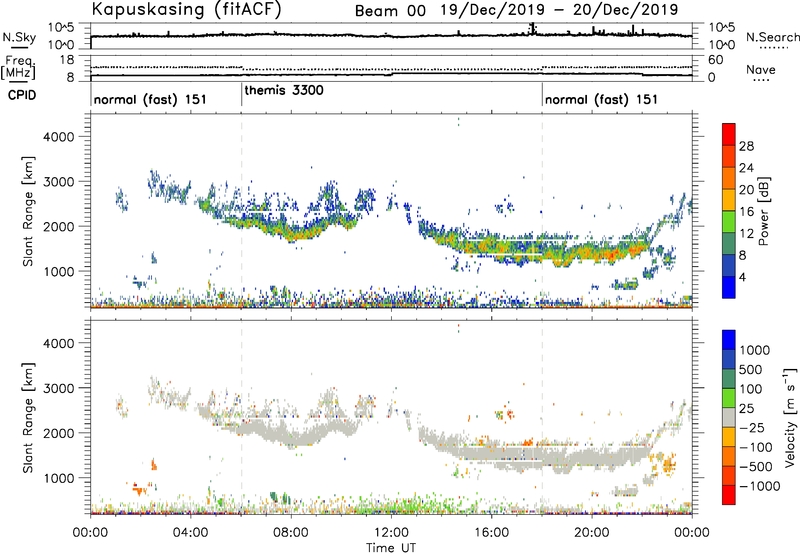Click the 28 tick on Power colorbar
Screen dimensions: 800x554
coord(746,146)
